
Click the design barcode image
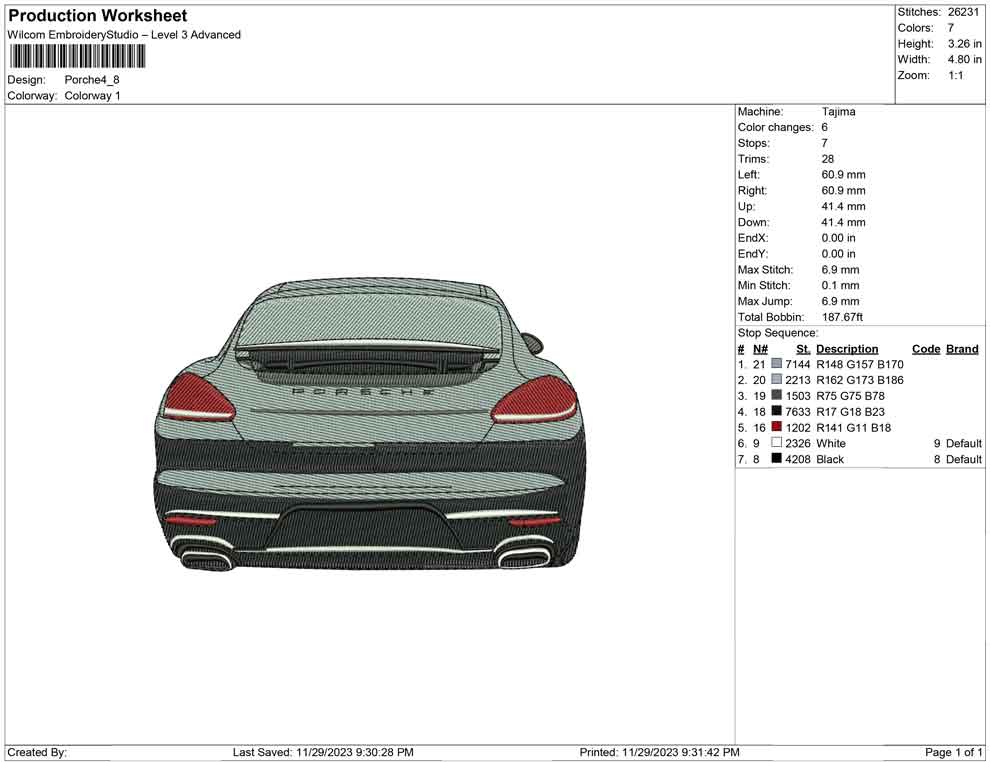tap(76, 57)
